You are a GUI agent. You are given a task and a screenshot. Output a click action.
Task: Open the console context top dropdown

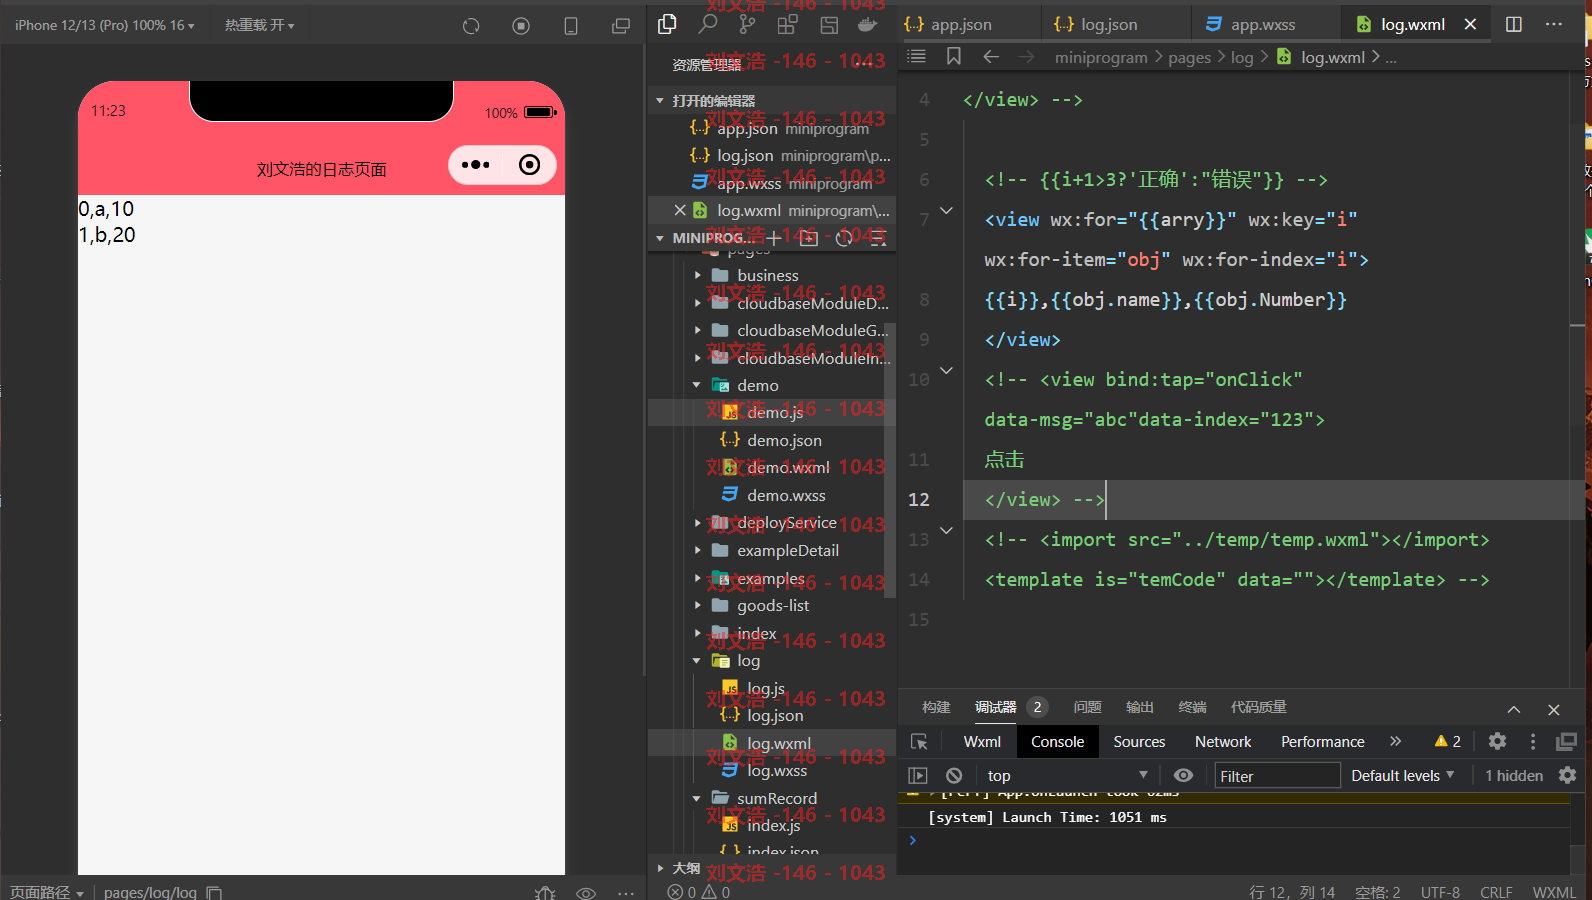(1067, 776)
